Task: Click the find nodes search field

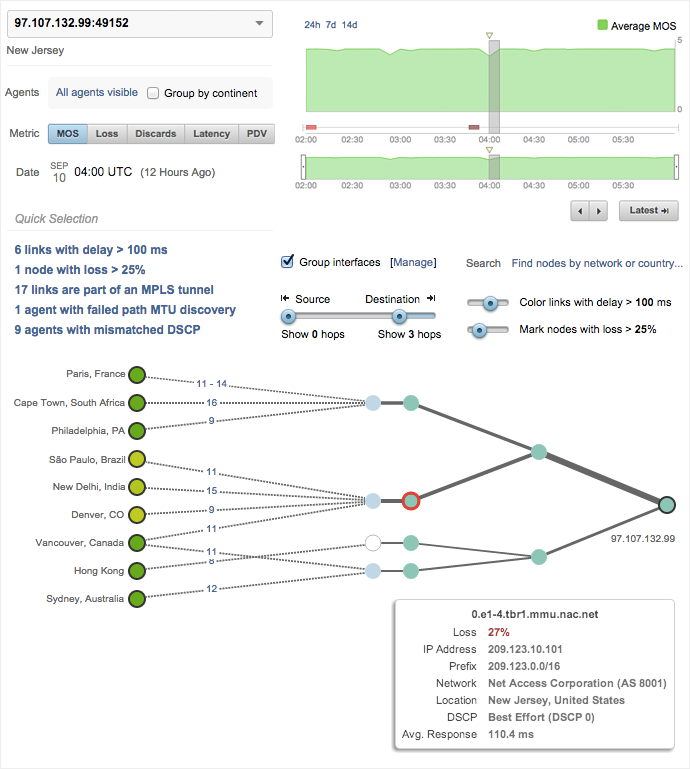Action: click(x=597, y=263)
